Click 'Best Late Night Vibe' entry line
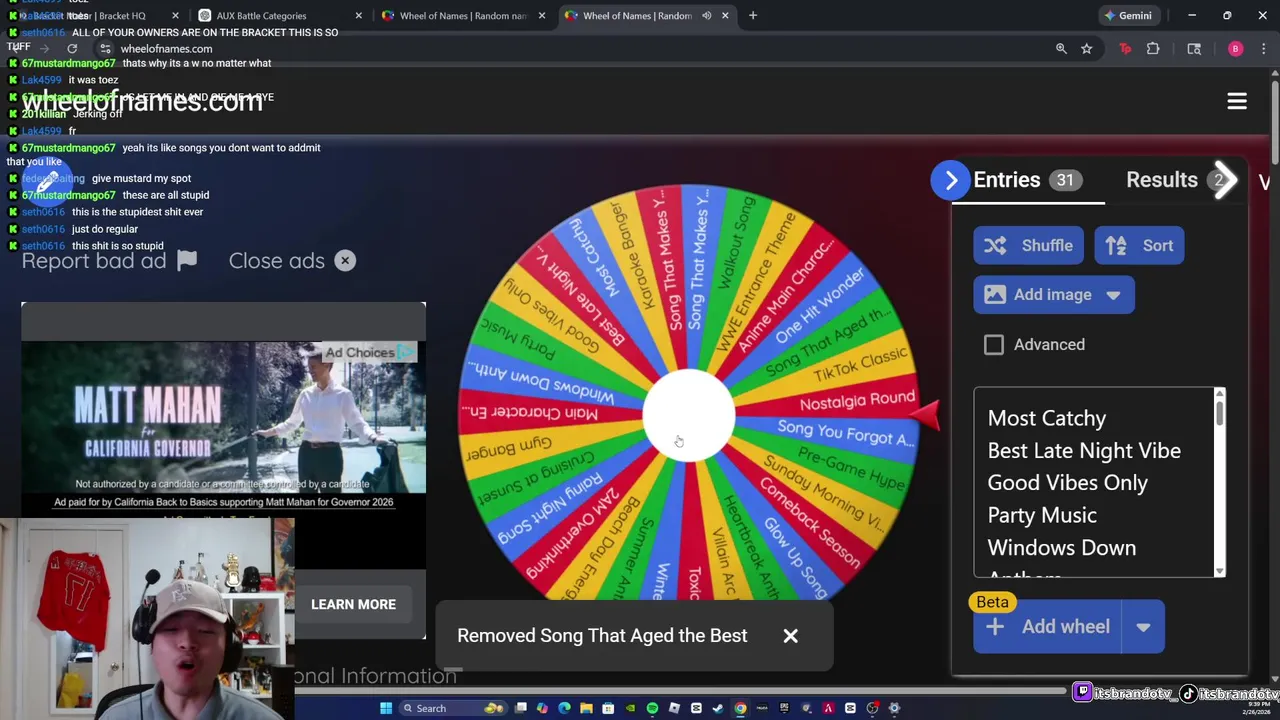Screen dimensions: 1280x720 (x=1084, y=451)
